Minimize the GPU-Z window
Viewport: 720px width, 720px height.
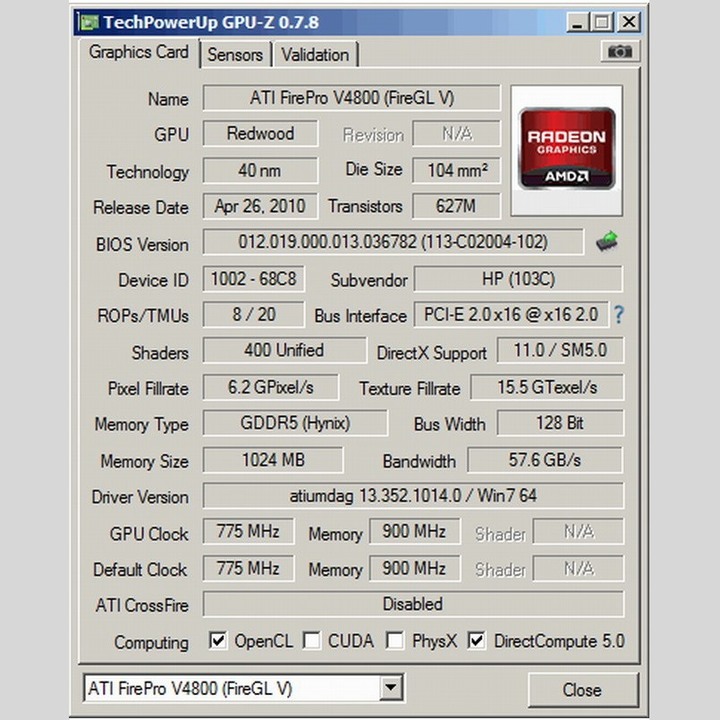pyautogui.click(x=578, y=22)
